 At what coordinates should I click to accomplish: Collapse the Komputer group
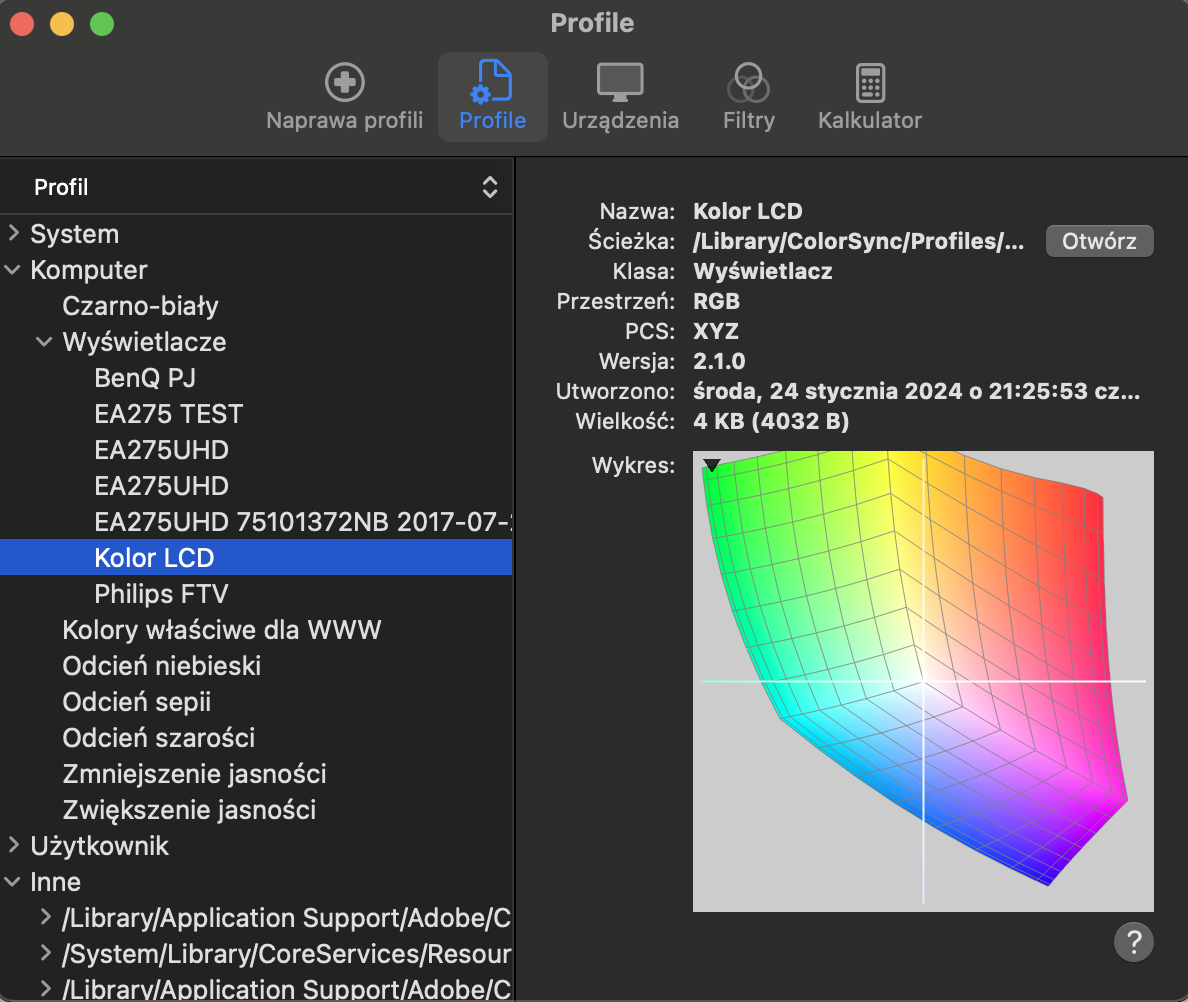(14, 270)
